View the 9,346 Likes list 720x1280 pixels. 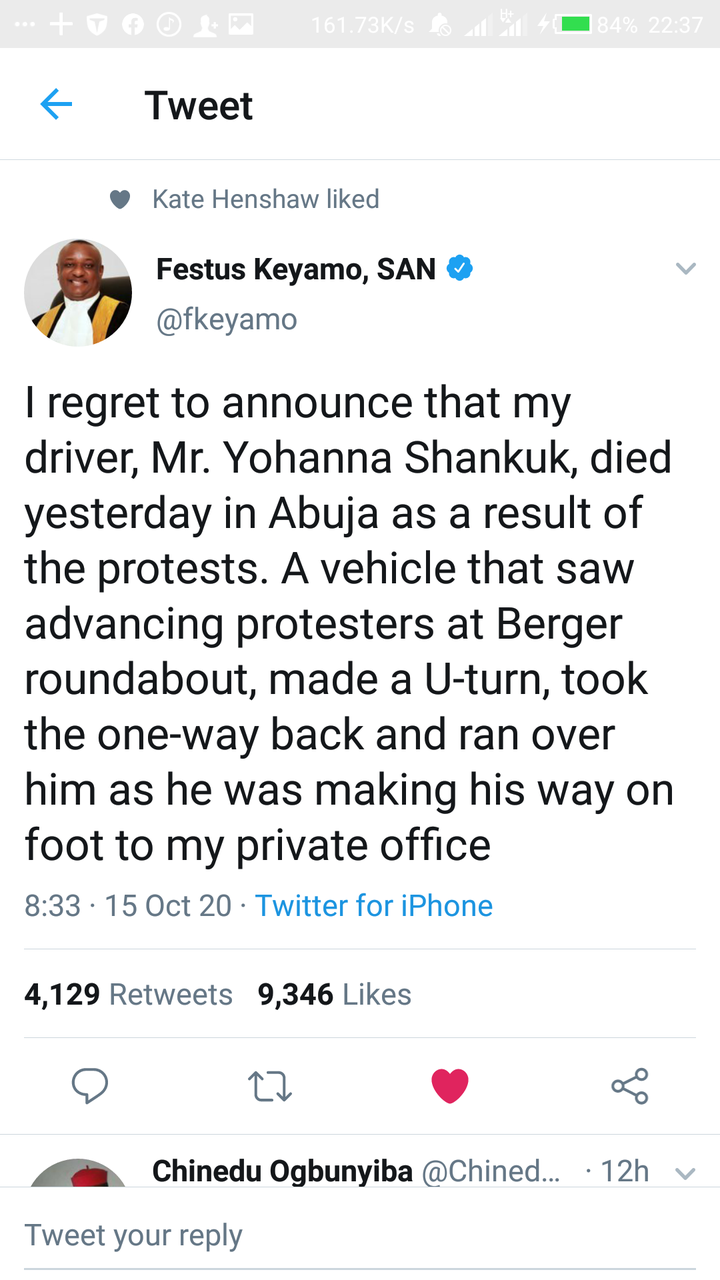(334, 995)
